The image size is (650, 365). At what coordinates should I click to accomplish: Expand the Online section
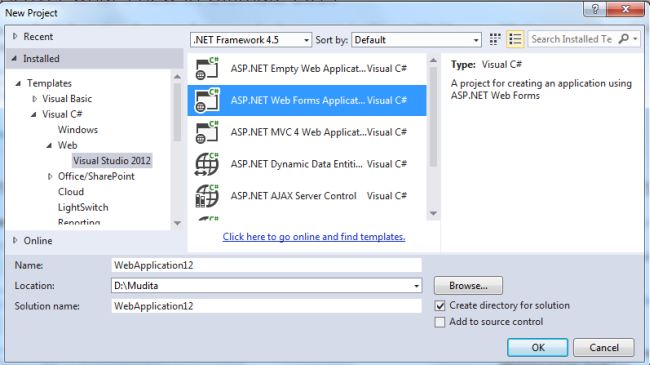click(x=15, y=241)
